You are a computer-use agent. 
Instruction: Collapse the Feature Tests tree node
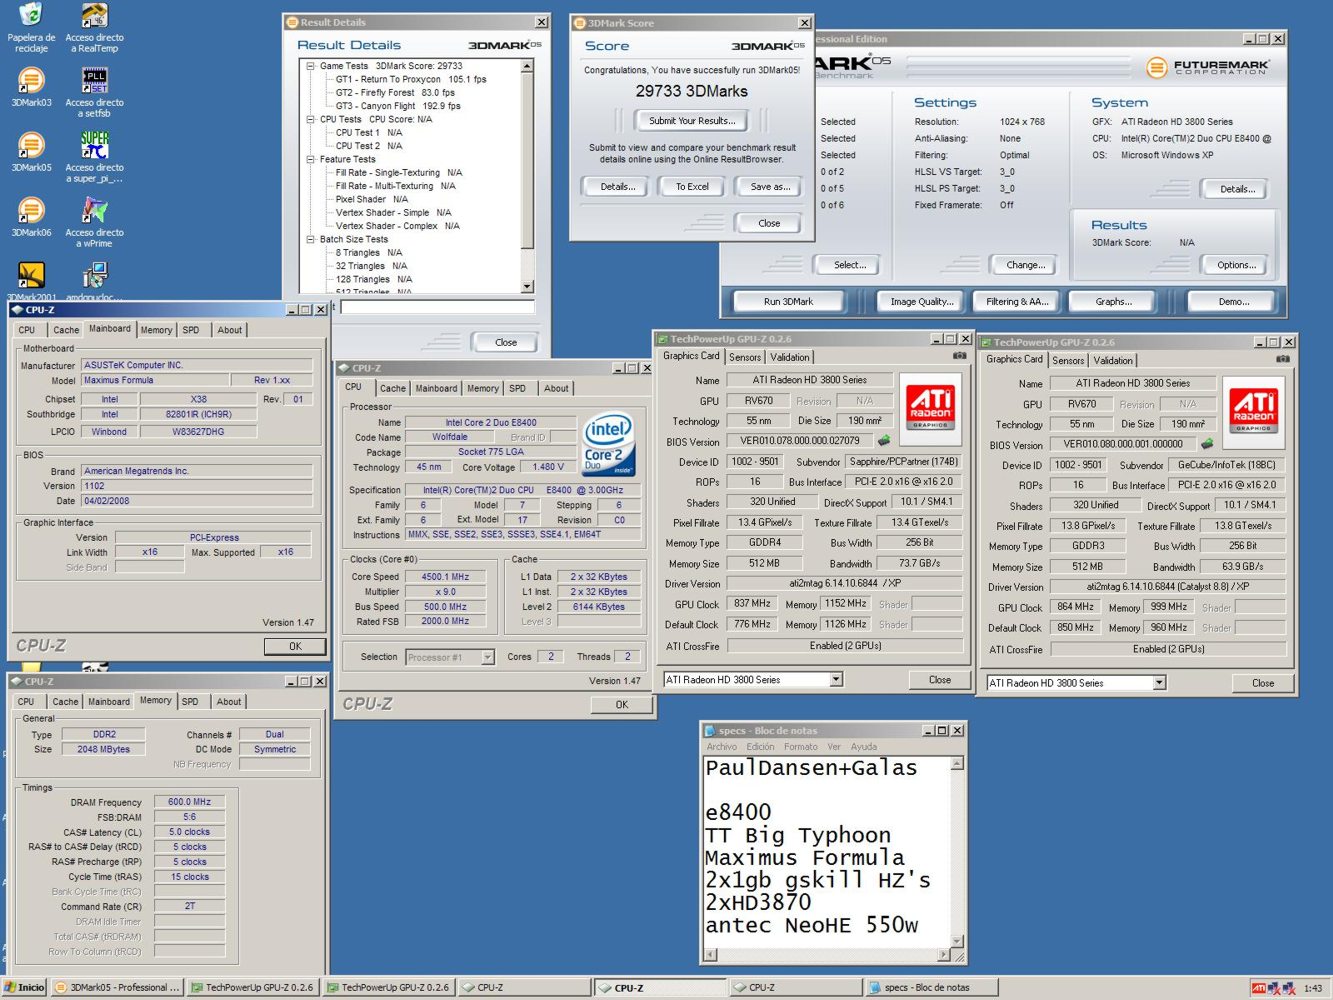pyautogui.click(x=311, y=159)
